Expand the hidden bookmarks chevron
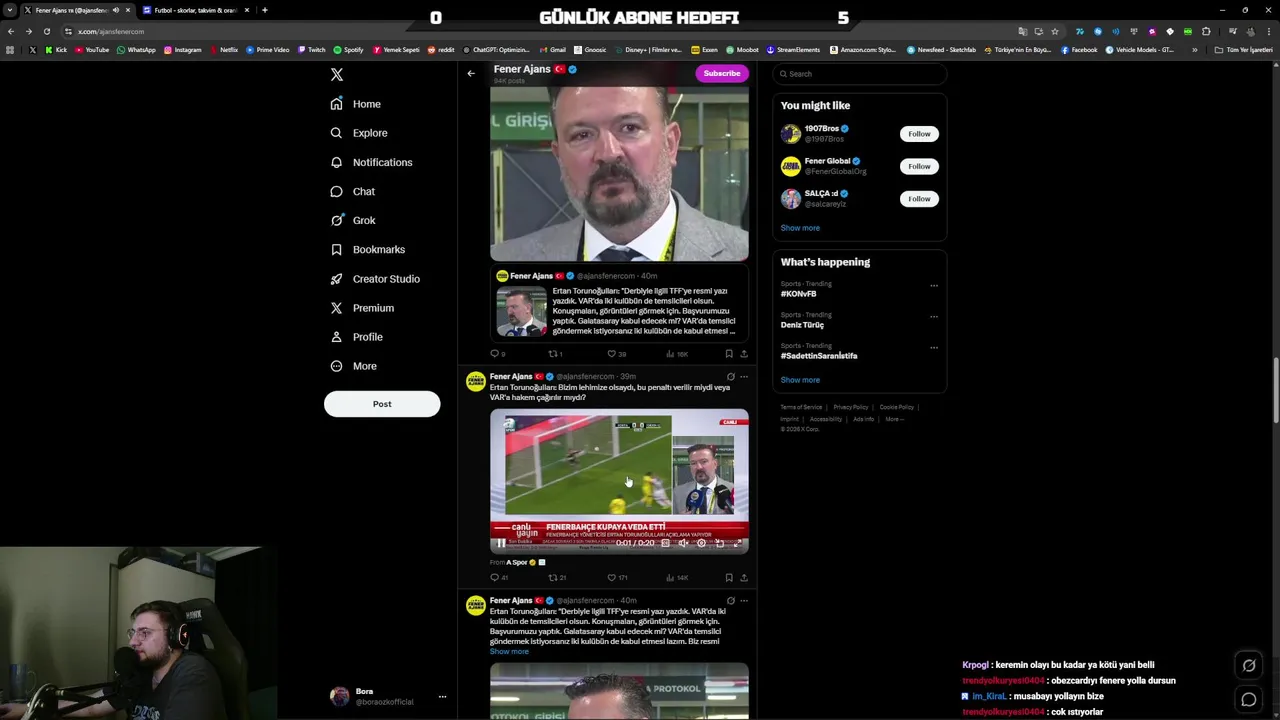Viewport: 1280px width, 720px height. pyautogui.click(x=1194, y=50)
